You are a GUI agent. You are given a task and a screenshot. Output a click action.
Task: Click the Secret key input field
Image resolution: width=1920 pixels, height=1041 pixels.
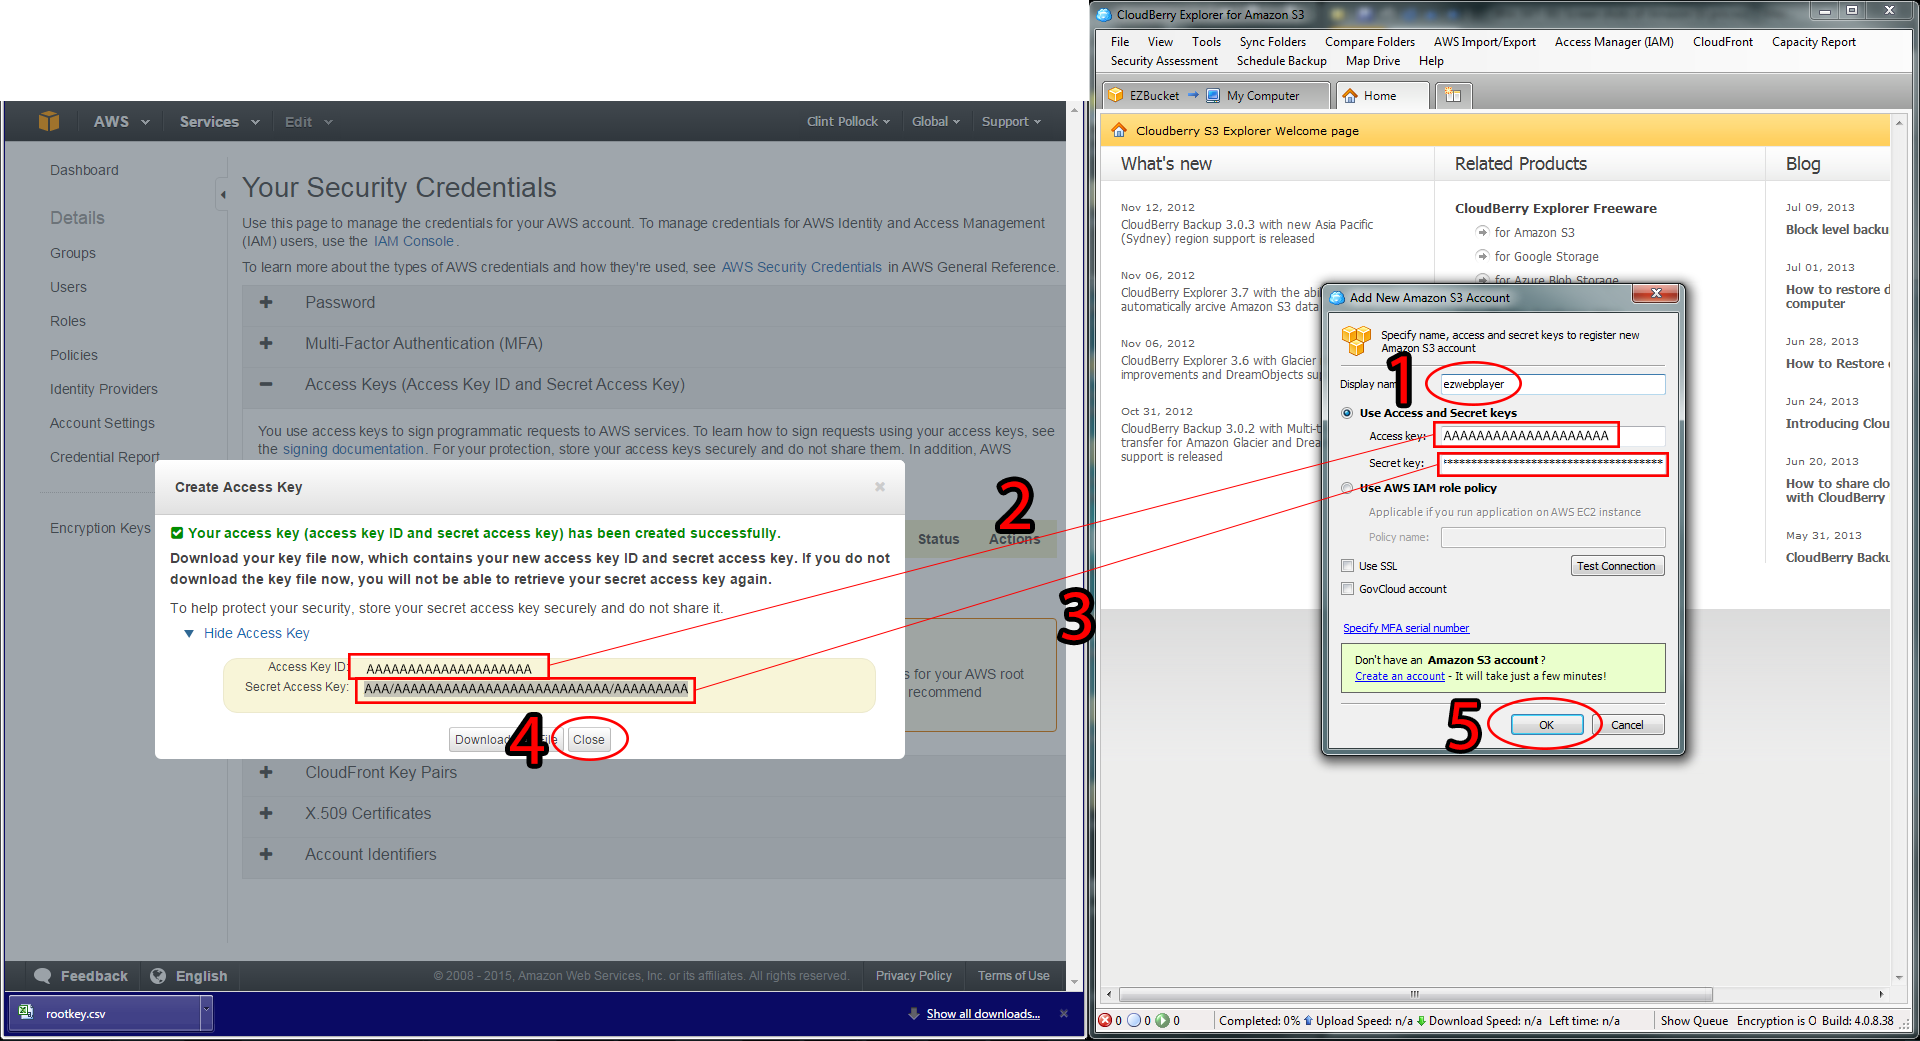[x=1552, y=463]
